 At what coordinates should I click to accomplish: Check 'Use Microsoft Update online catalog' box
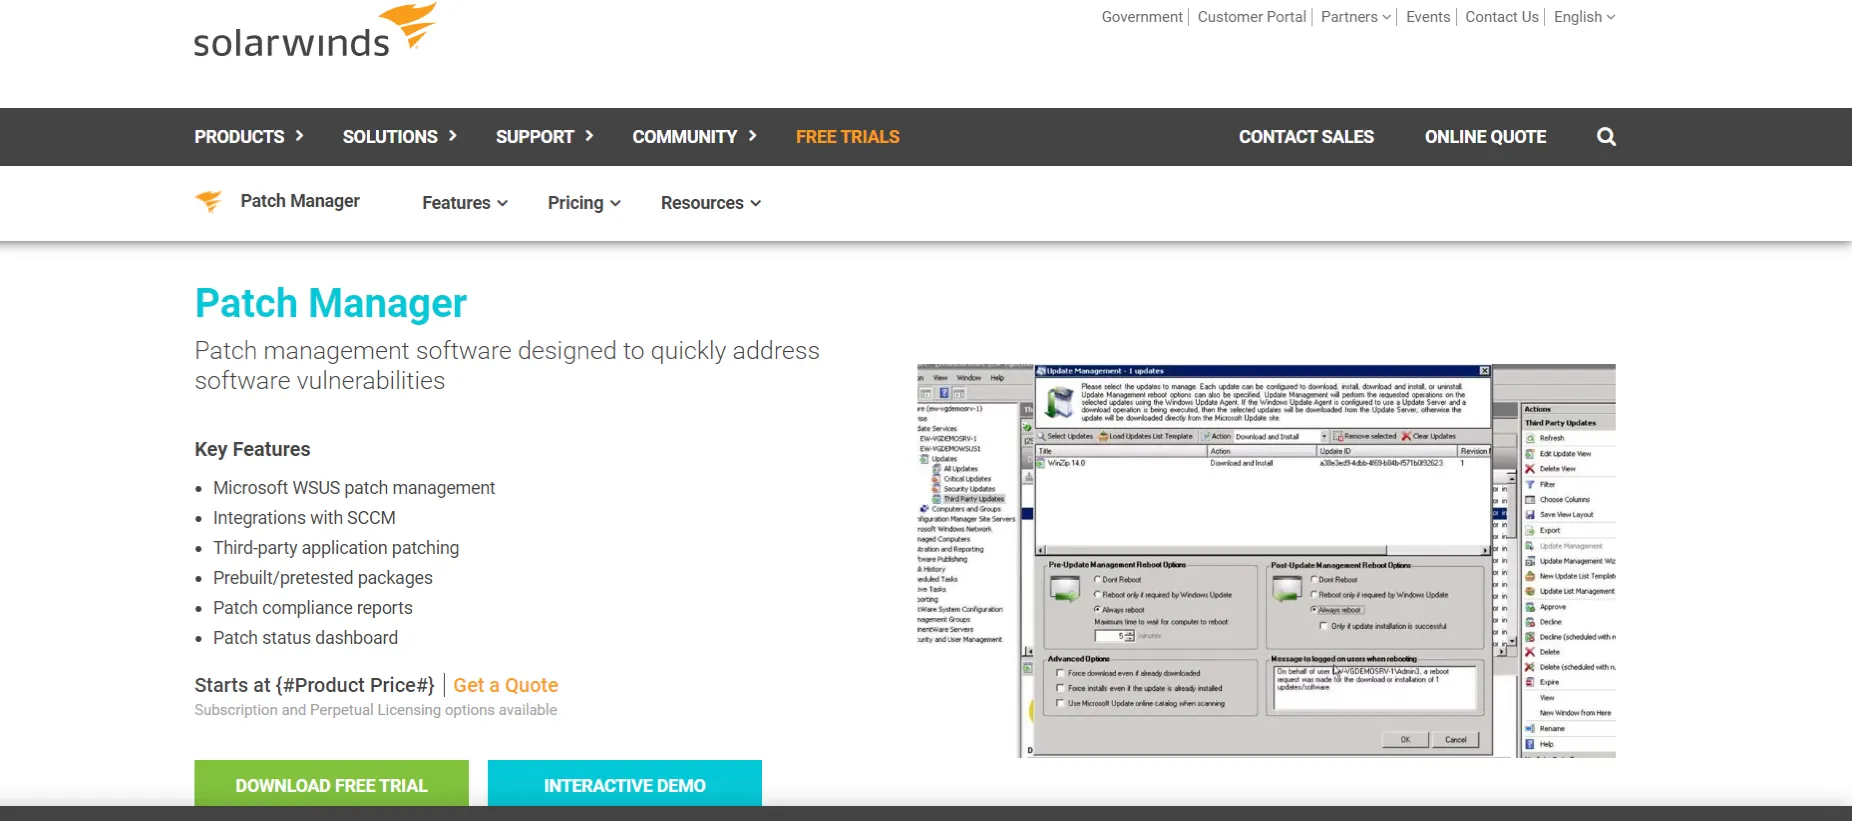[1061, 703]
